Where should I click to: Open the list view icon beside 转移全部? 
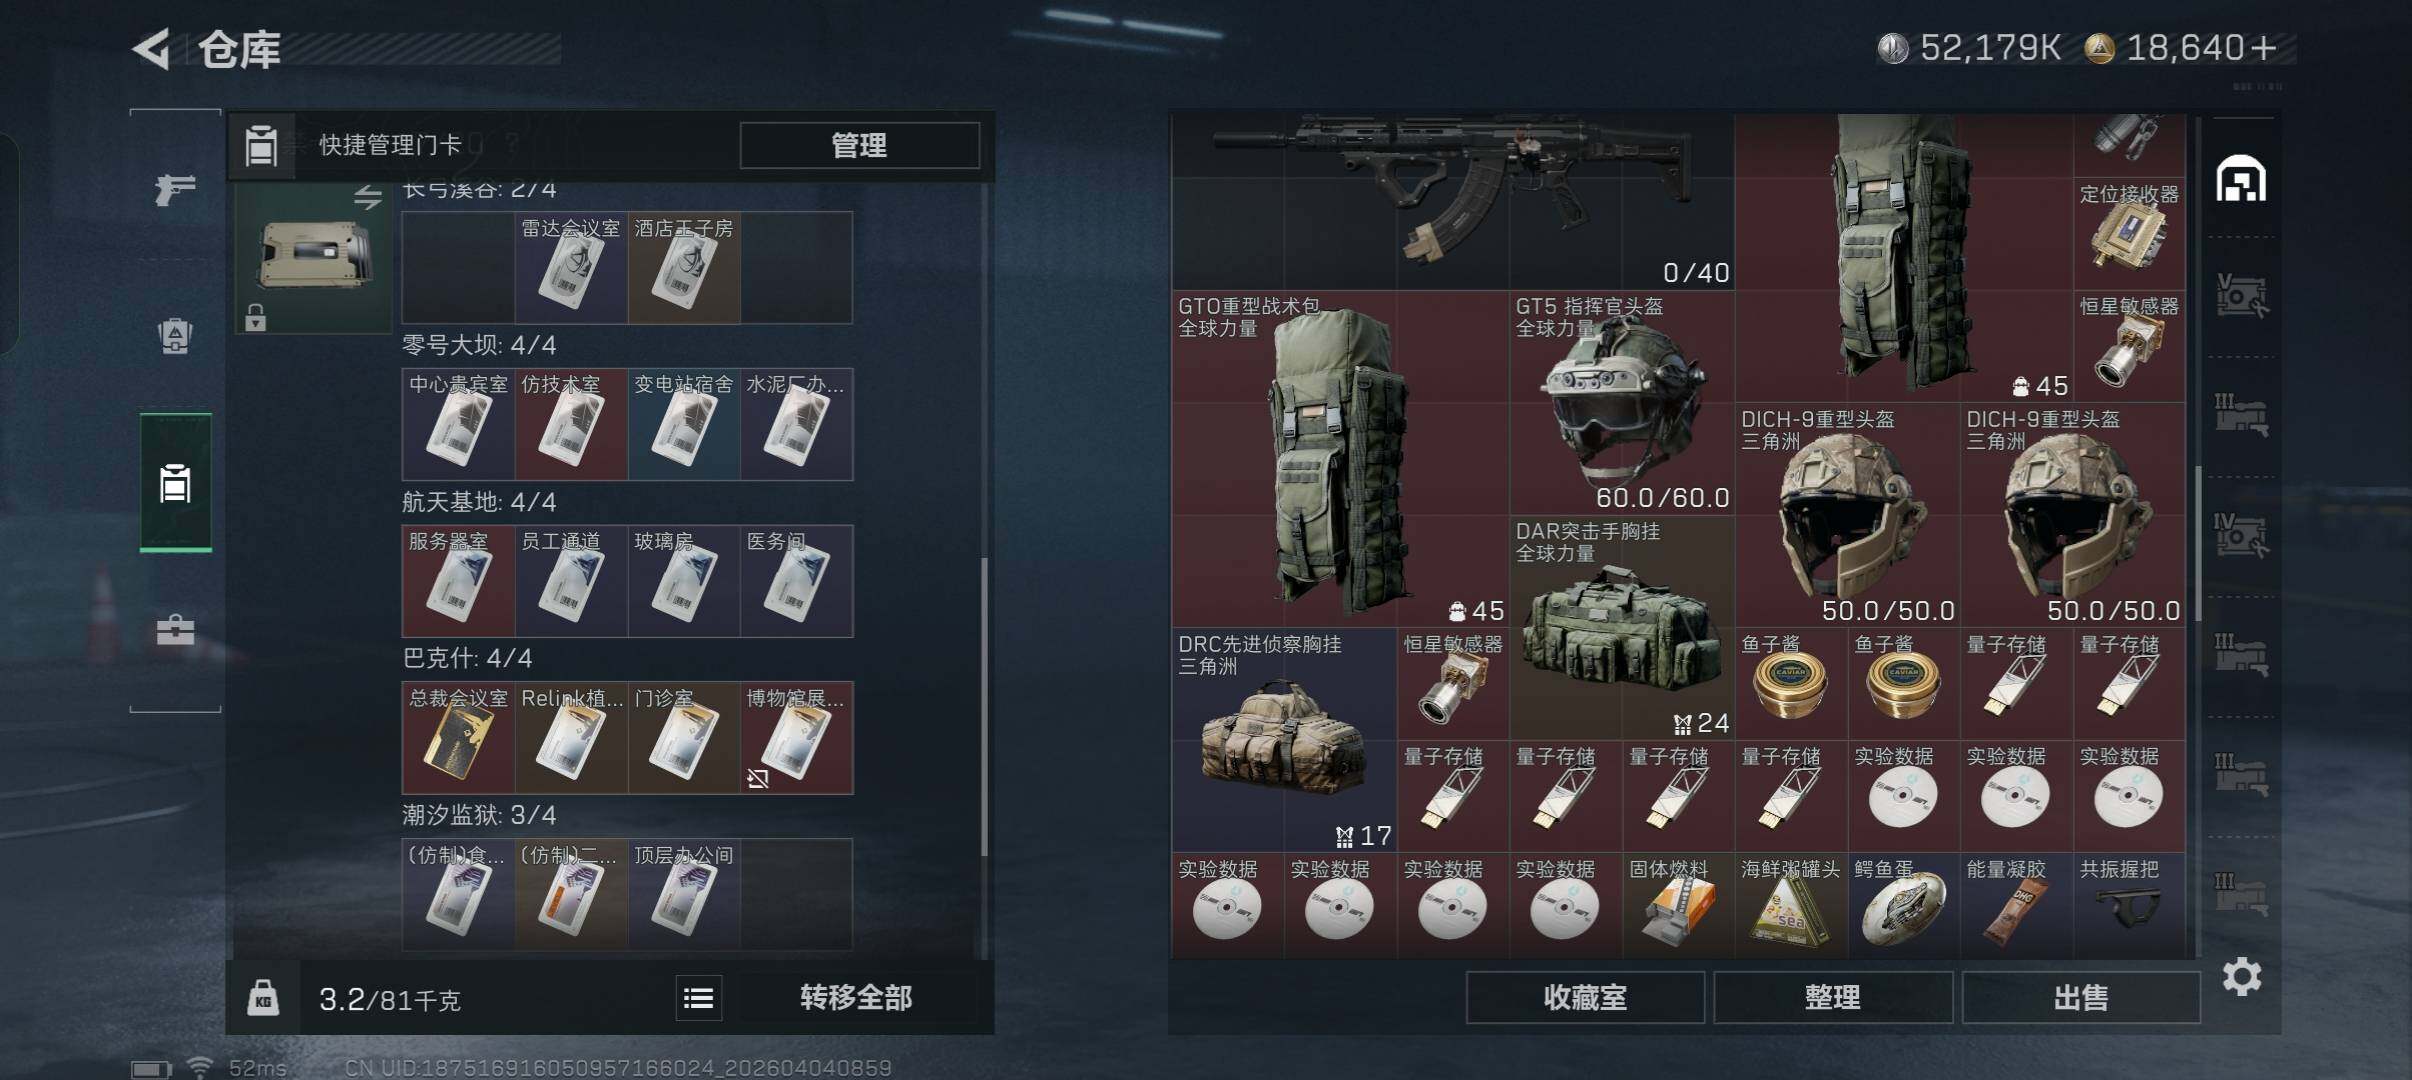pos(698,997)
